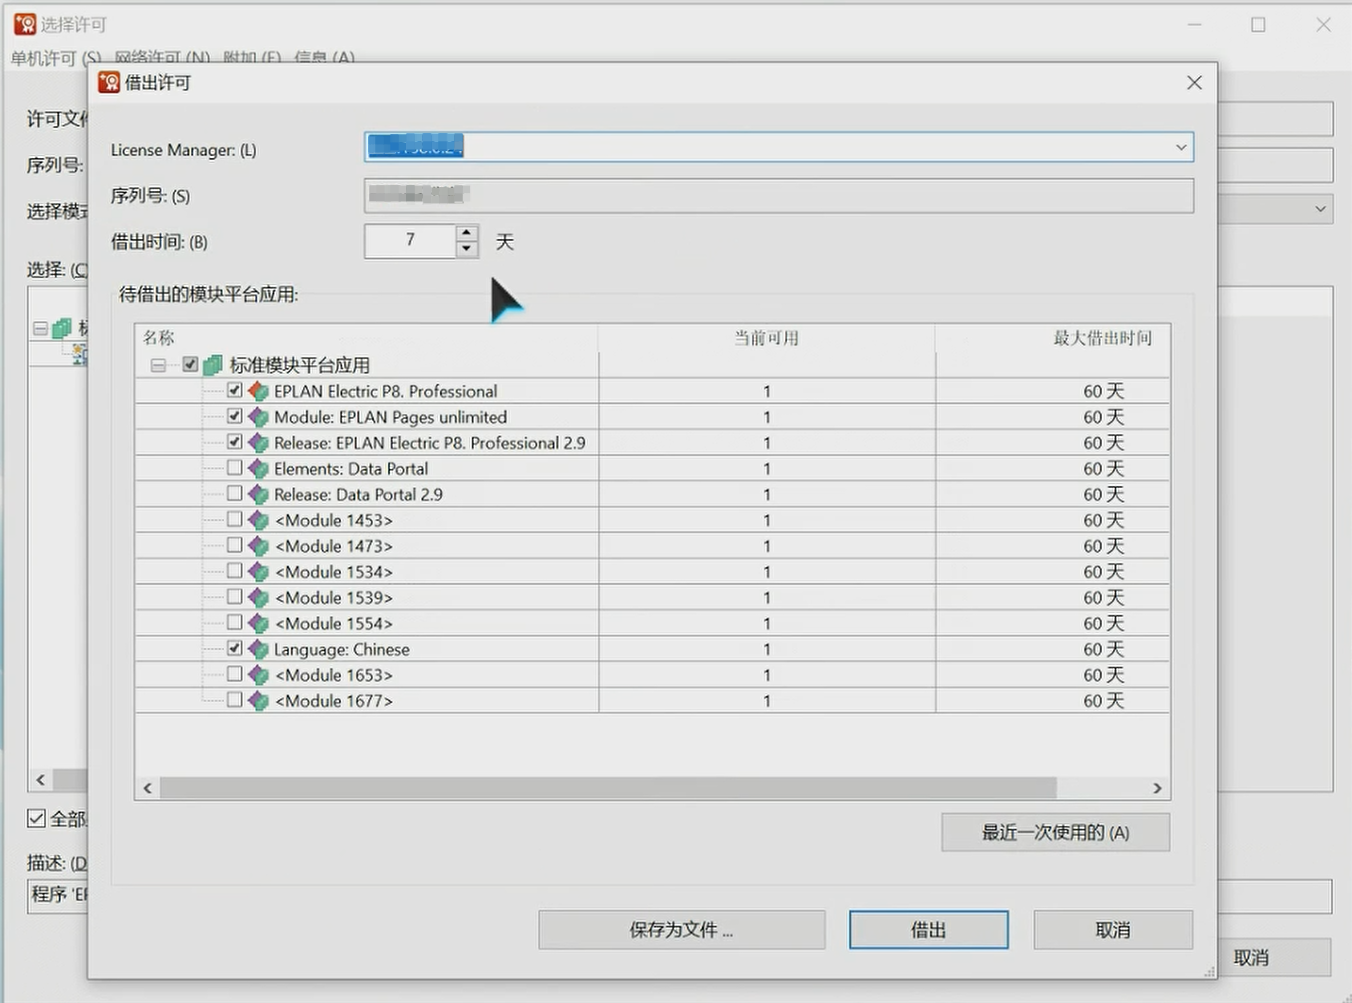Click the 借出 button
1352x1003 pixels.
[929, 930]
